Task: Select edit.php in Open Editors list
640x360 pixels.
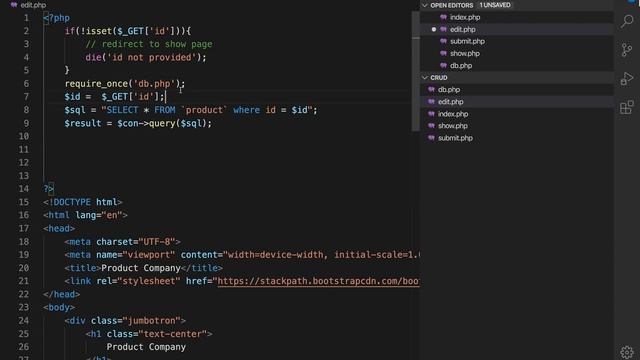Action: 462,29
